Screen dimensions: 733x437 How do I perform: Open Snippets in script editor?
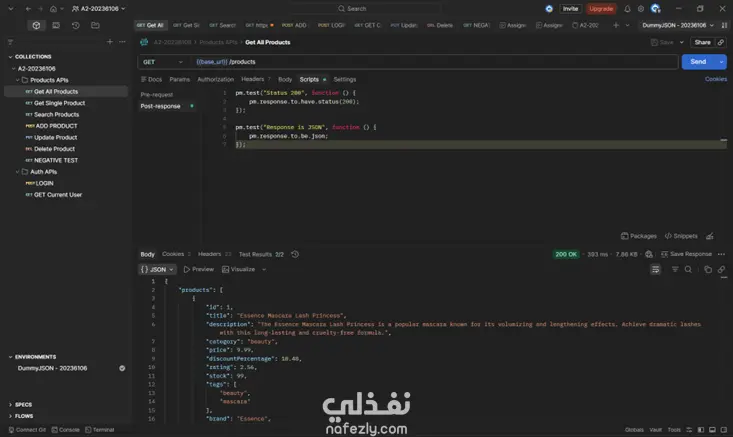click(x=681, y=236)
